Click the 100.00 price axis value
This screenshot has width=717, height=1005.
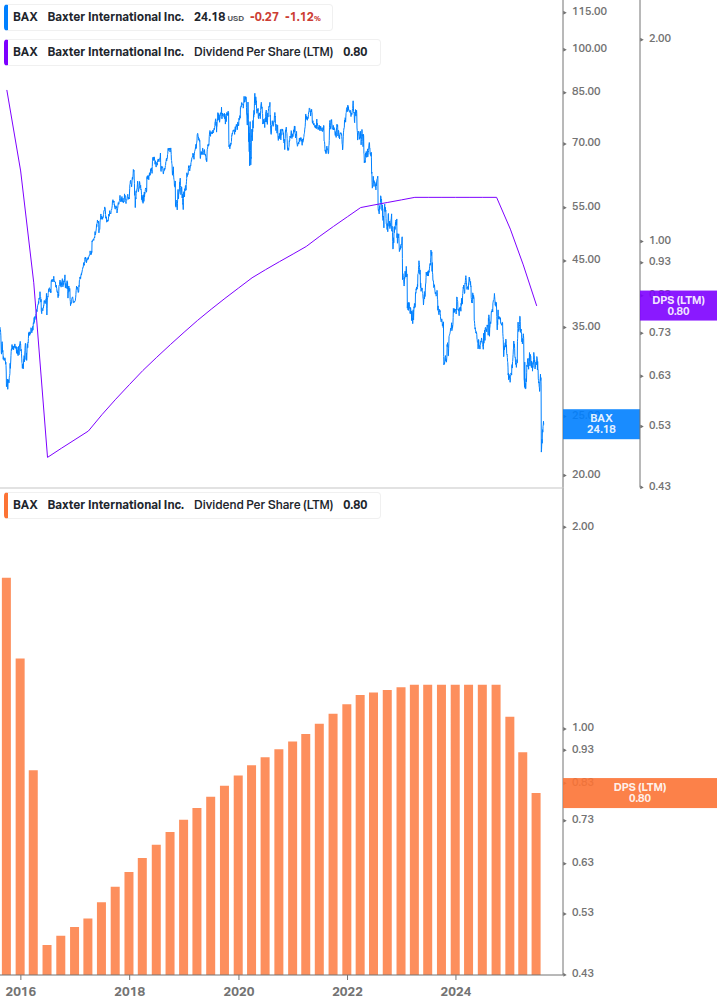pos(589,49)
